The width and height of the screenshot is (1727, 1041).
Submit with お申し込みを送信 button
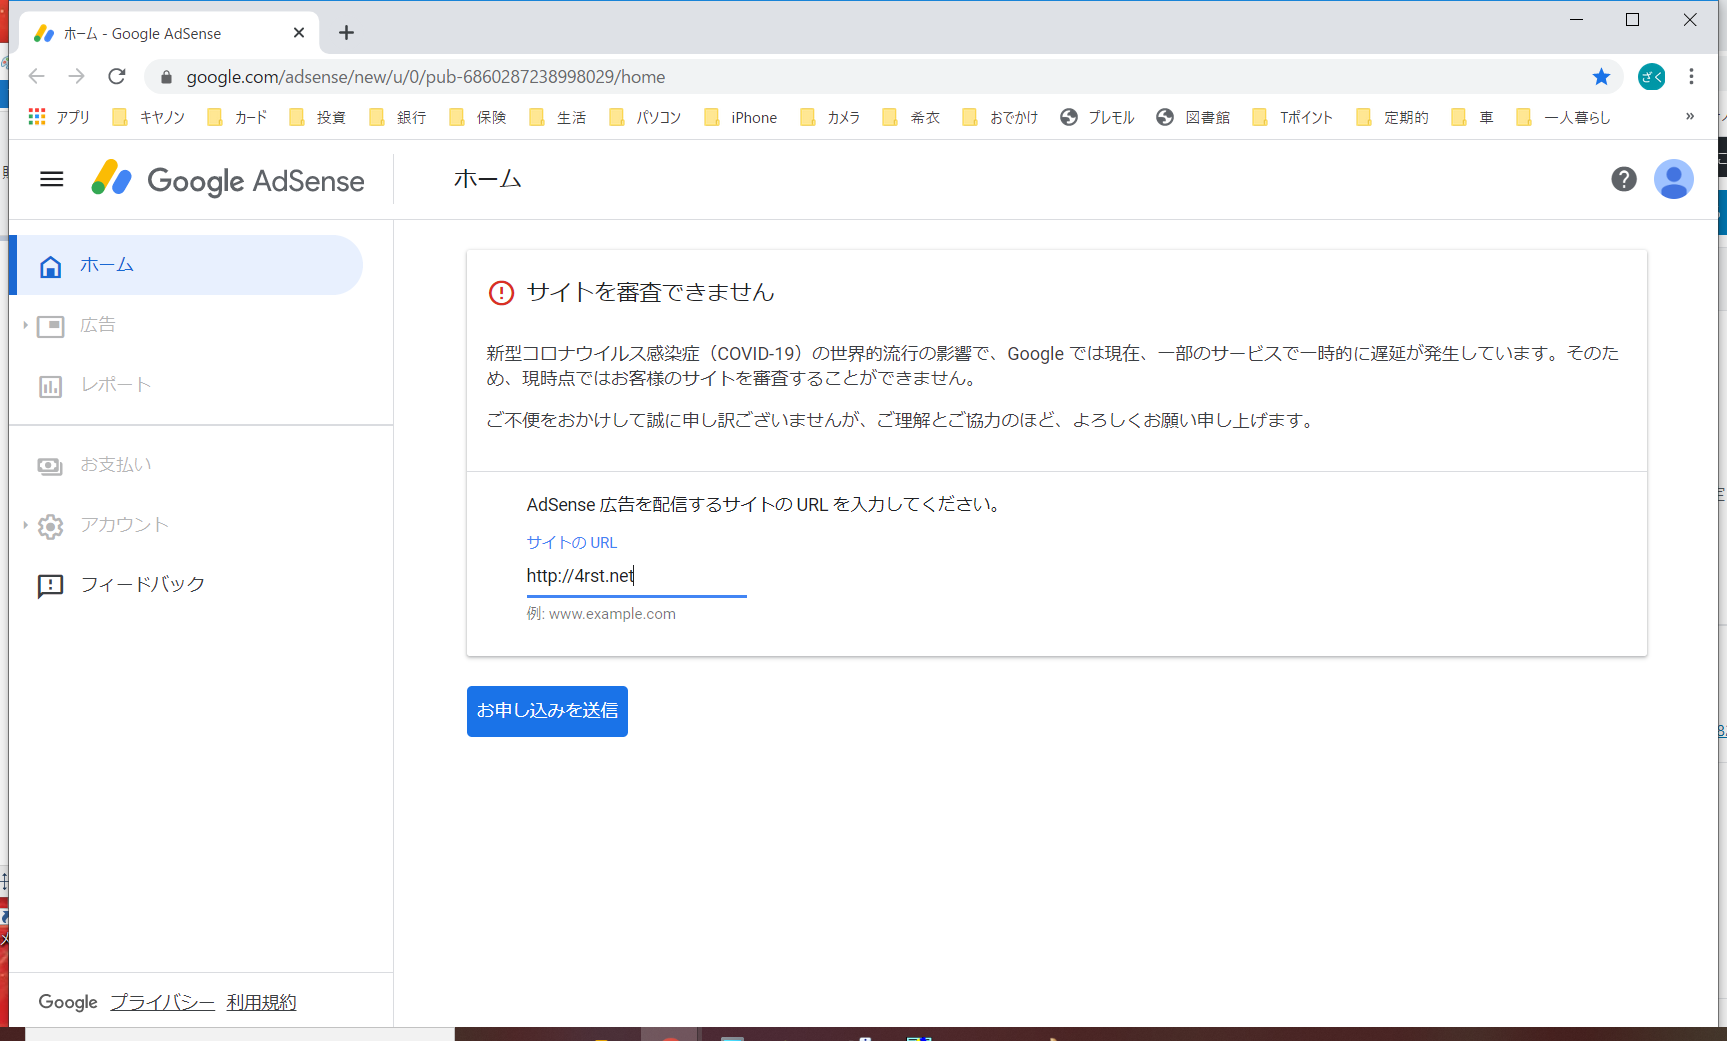(x=547, y=711)
